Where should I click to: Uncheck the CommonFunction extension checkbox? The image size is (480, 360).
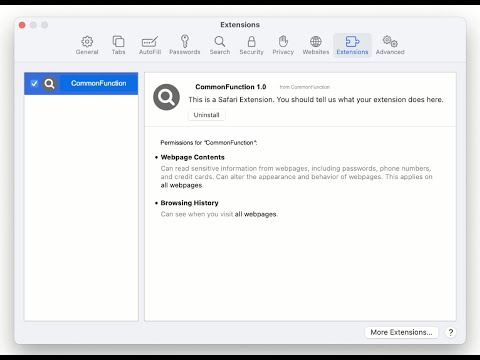coord(34,83)
